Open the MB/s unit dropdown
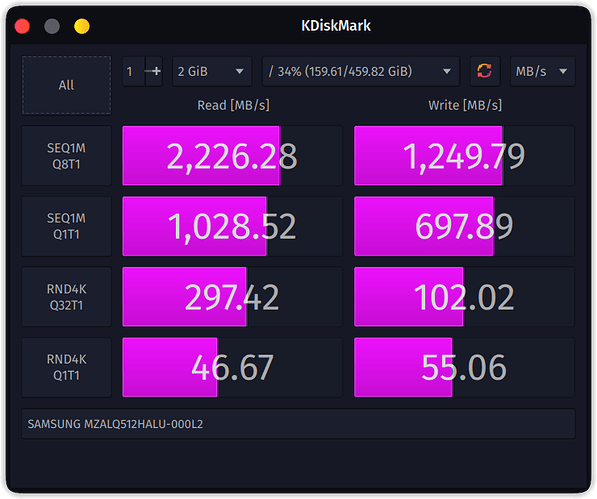The width and height of the screenshot is (597, 499). pyautogui.click(x=543, y=71)
